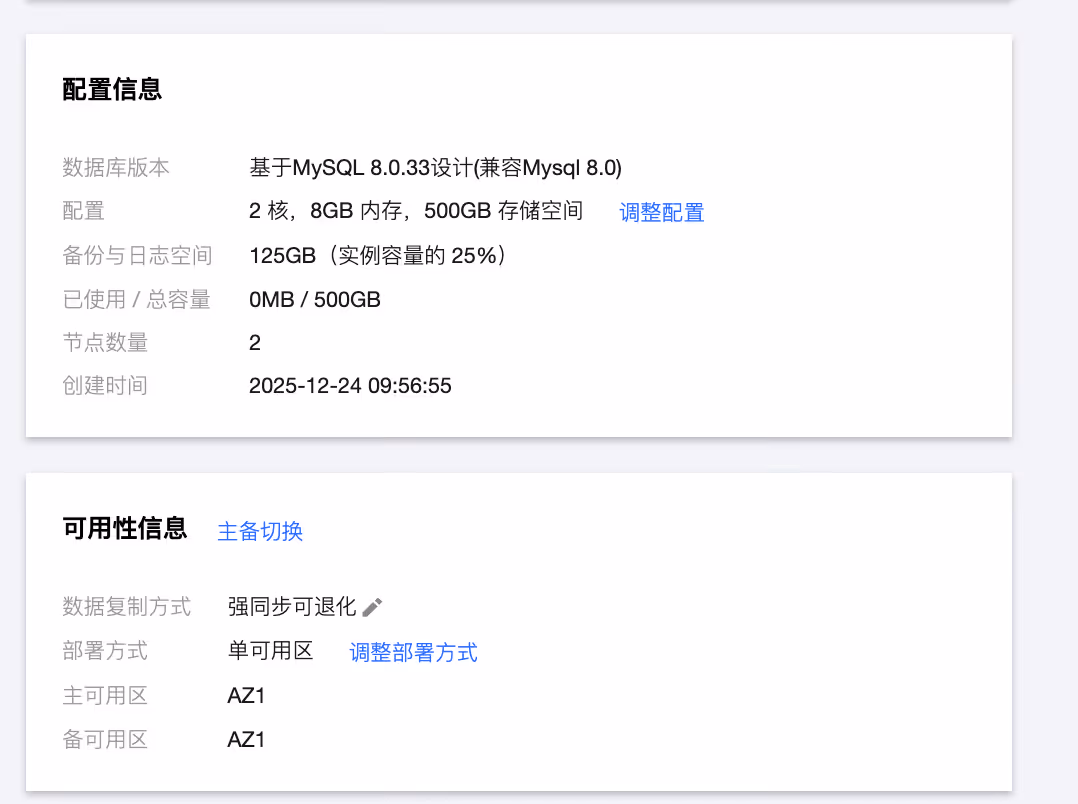
Task: Click the 0MB / 500GB usage value
Action: point(314,299)
